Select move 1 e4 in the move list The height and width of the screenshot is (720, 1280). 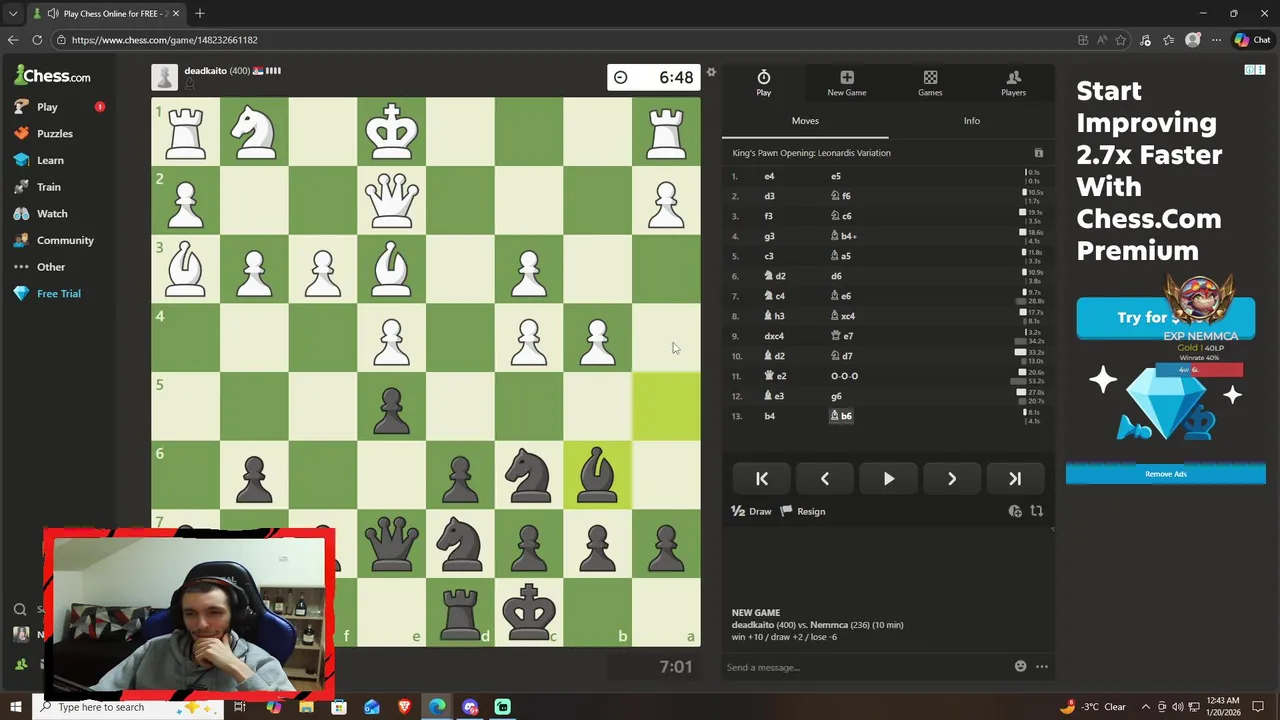(x=769, y=176)
